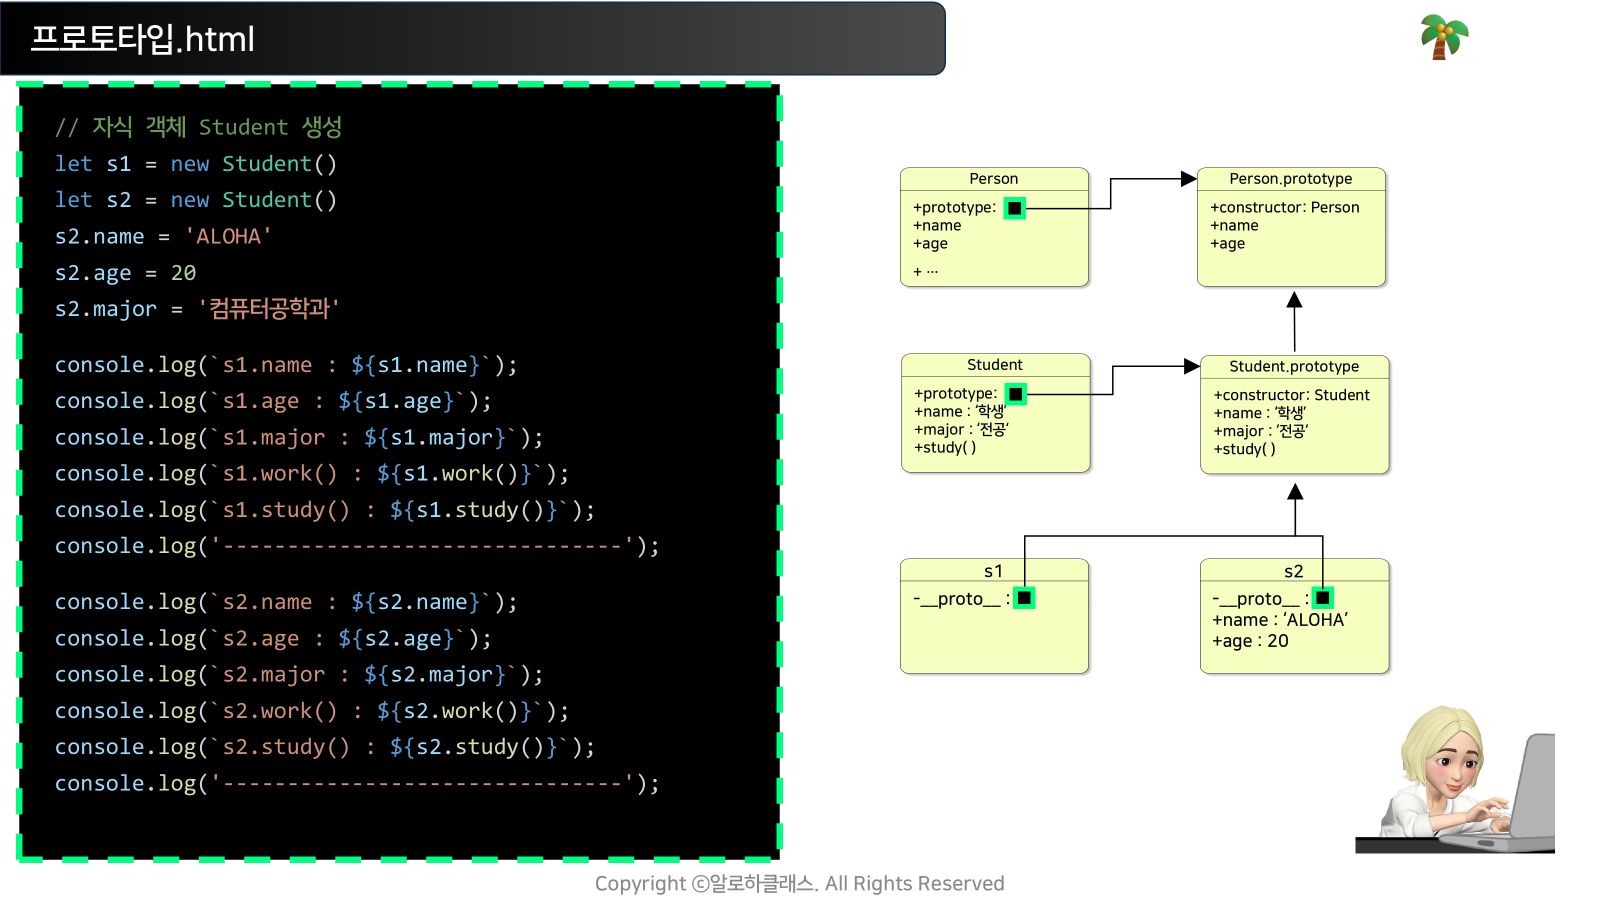Click the copyright 알로하클래스 footer text
Image resolution: width=1600 pixels, height=900 pixels.
click(x=800, y=884)
